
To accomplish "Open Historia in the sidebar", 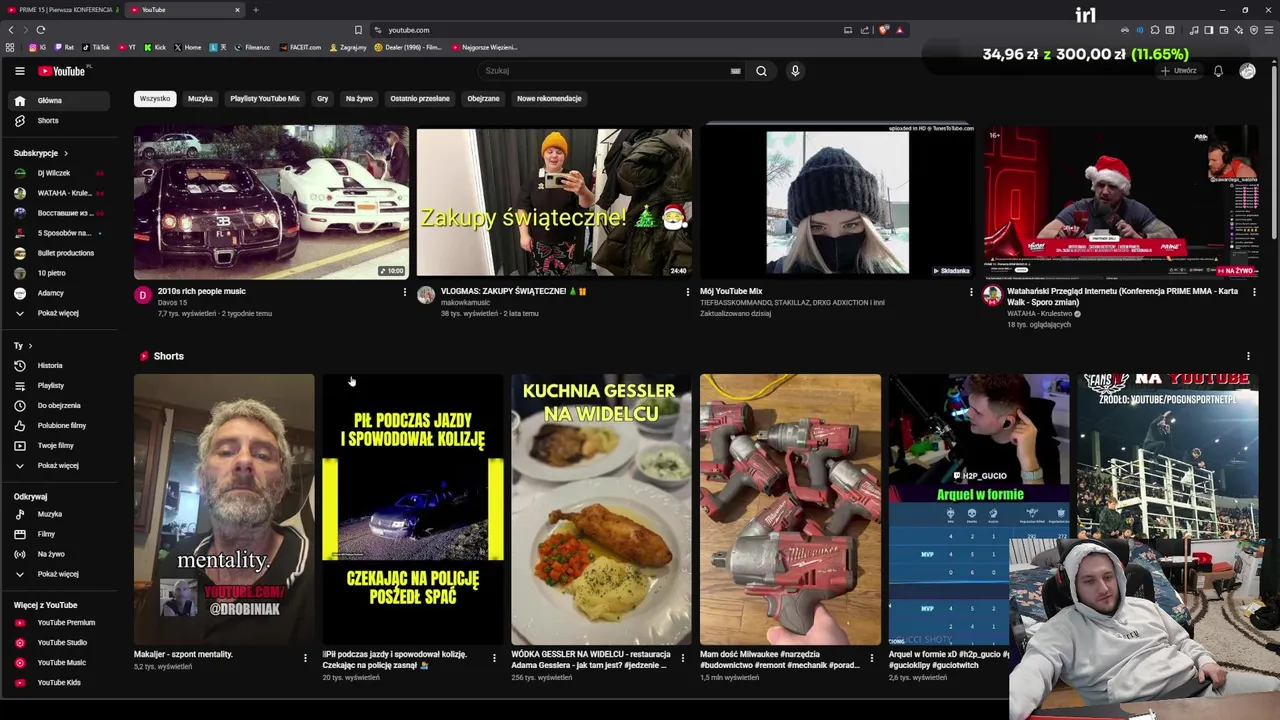I will (x=59, y=365).
